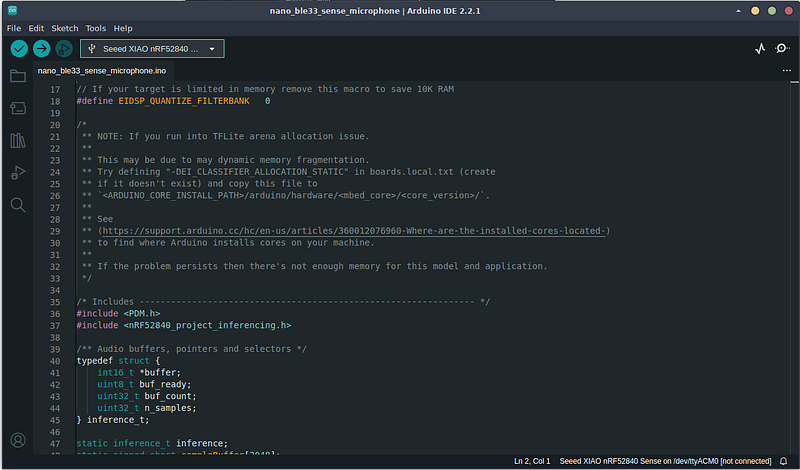Open the Sketchbook folder panel
Screen dimensions: 800x470
pos(18,76)
